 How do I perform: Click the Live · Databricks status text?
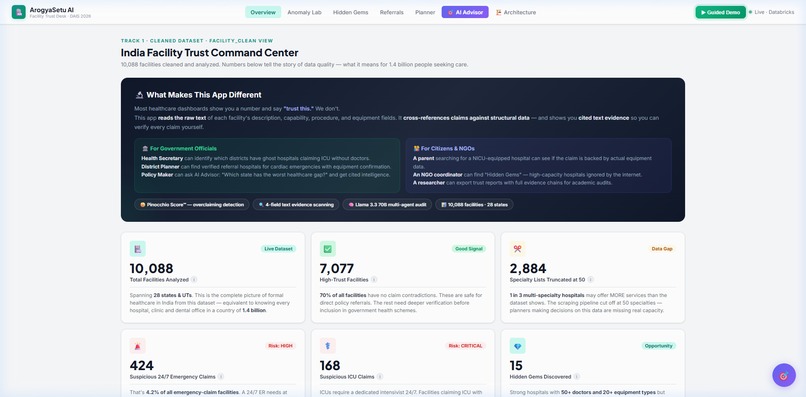pos(774,12)
